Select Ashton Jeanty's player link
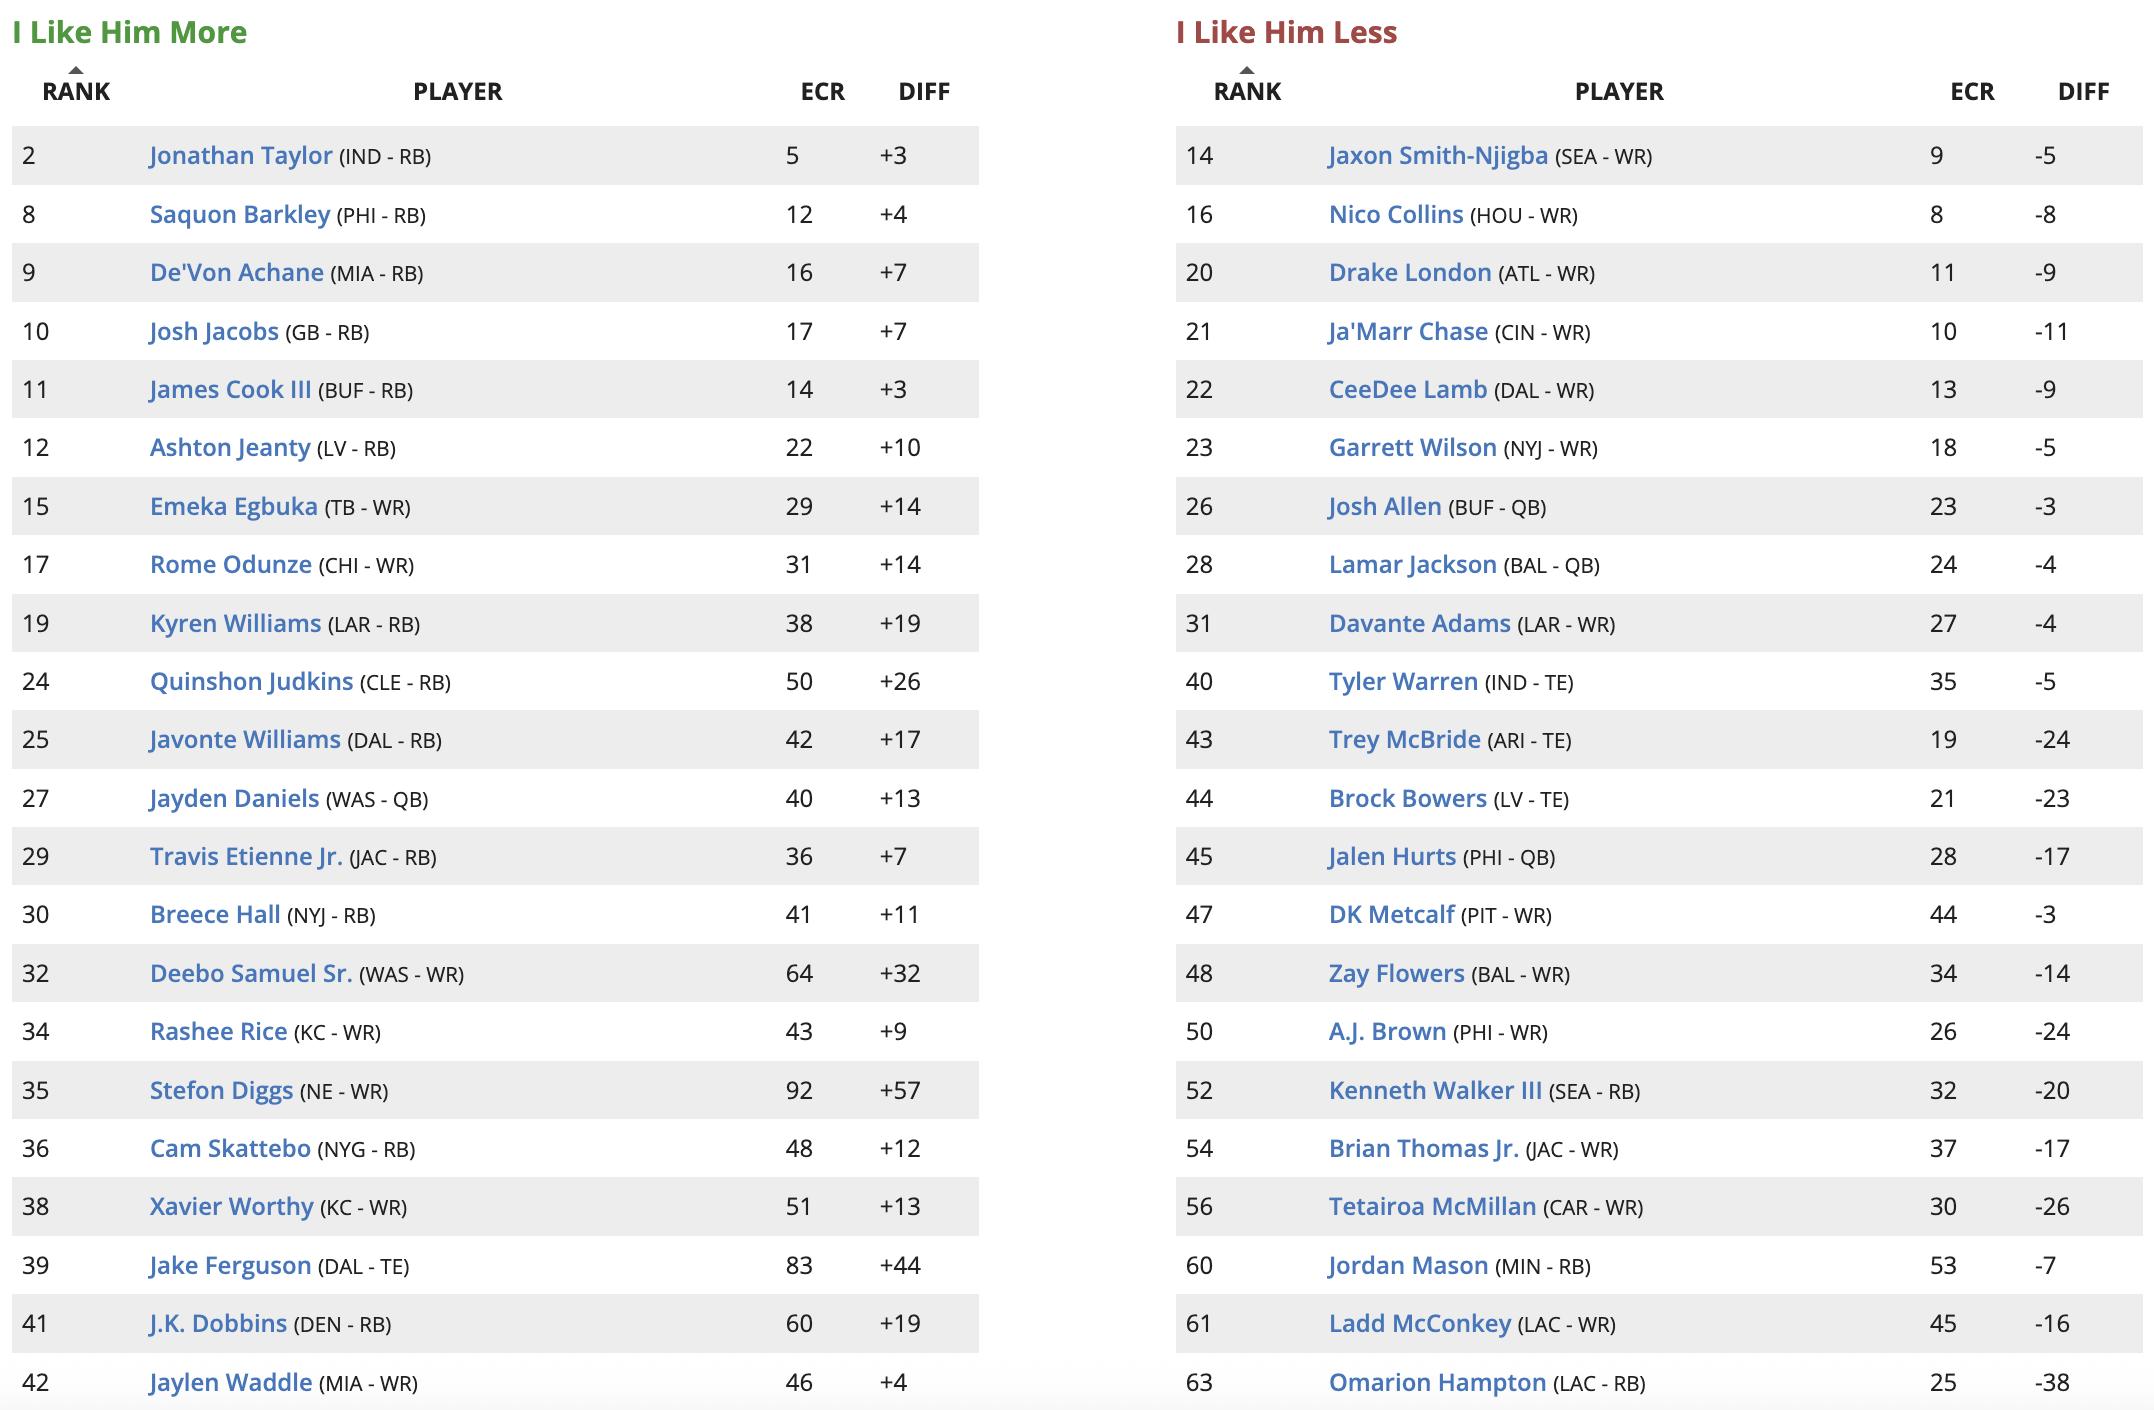This screenshot has width=2154, height=1410. 230,448
